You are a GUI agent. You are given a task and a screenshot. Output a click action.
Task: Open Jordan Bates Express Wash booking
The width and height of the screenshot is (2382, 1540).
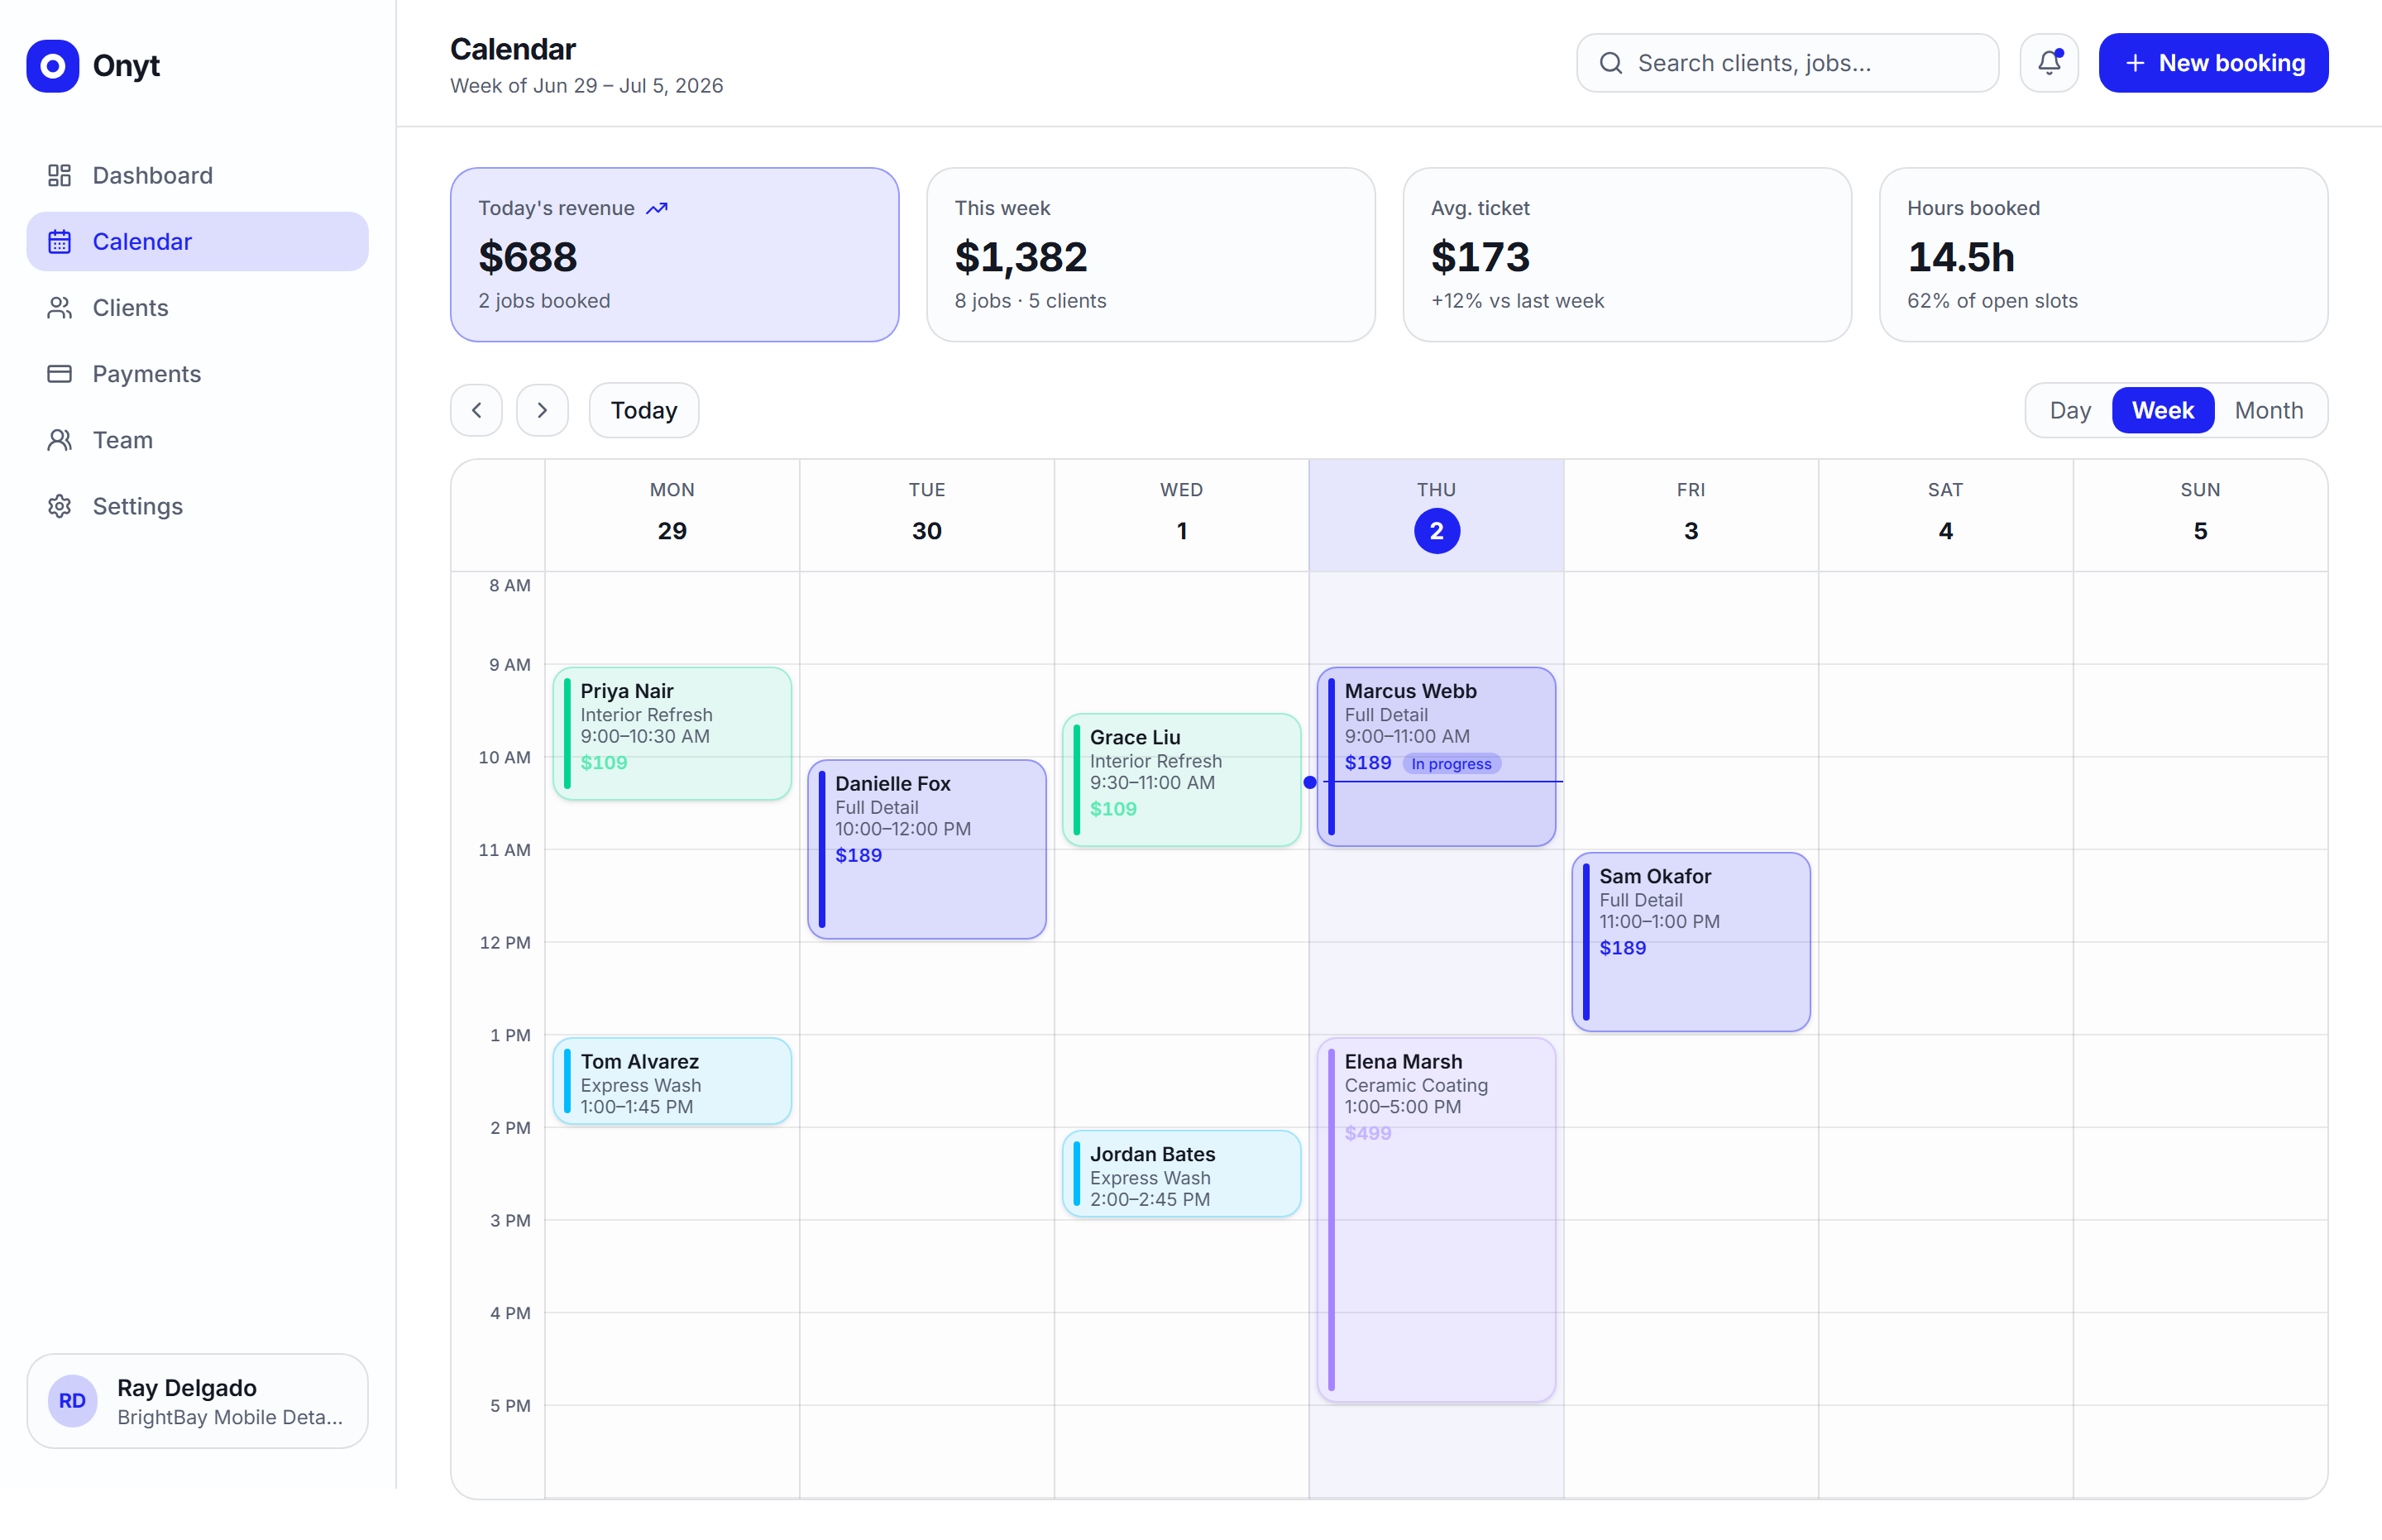[1181, 1173]
